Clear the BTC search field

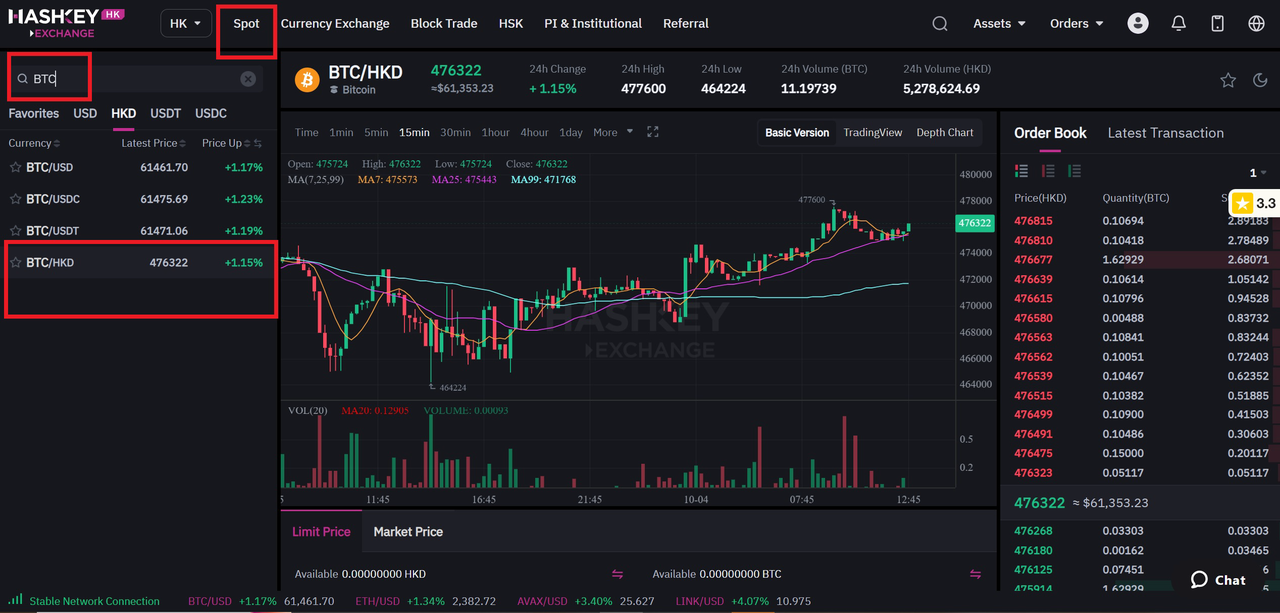pyautogui.click(x=248, y=79)
